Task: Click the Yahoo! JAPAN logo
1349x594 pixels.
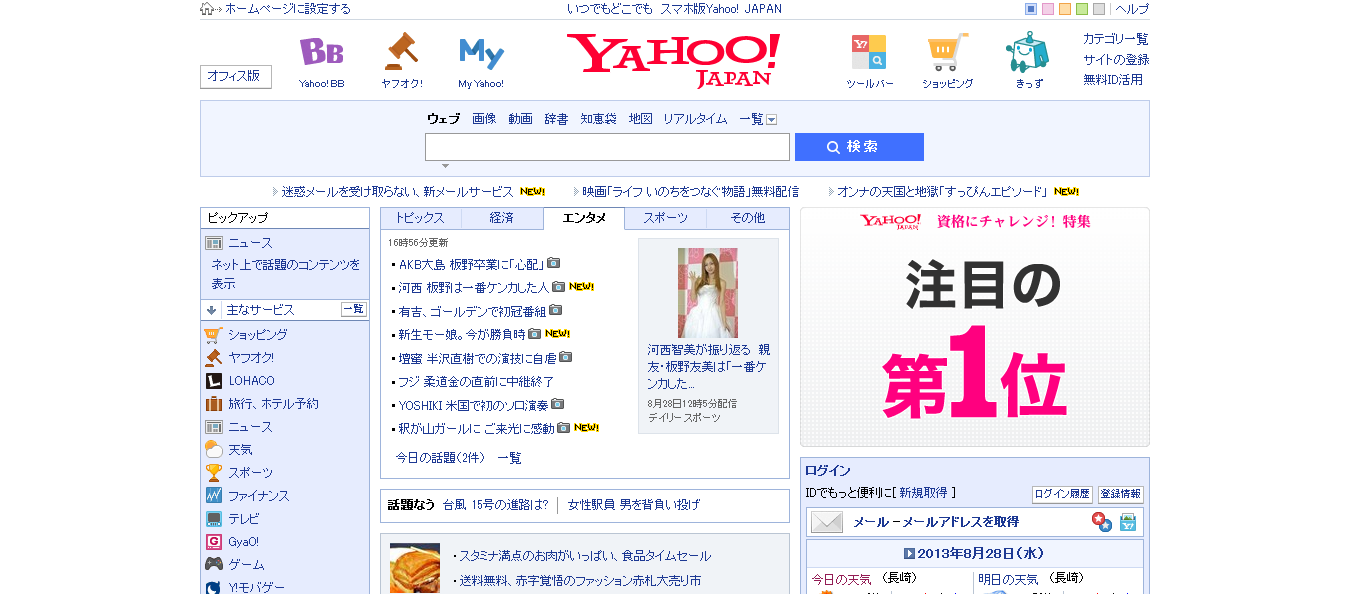Action: tap(673, 60)
